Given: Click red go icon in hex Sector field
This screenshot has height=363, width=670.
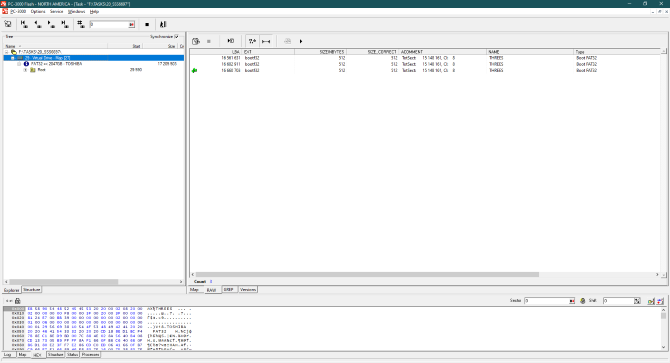Looking at the screenshot, I should coord(572,301).
